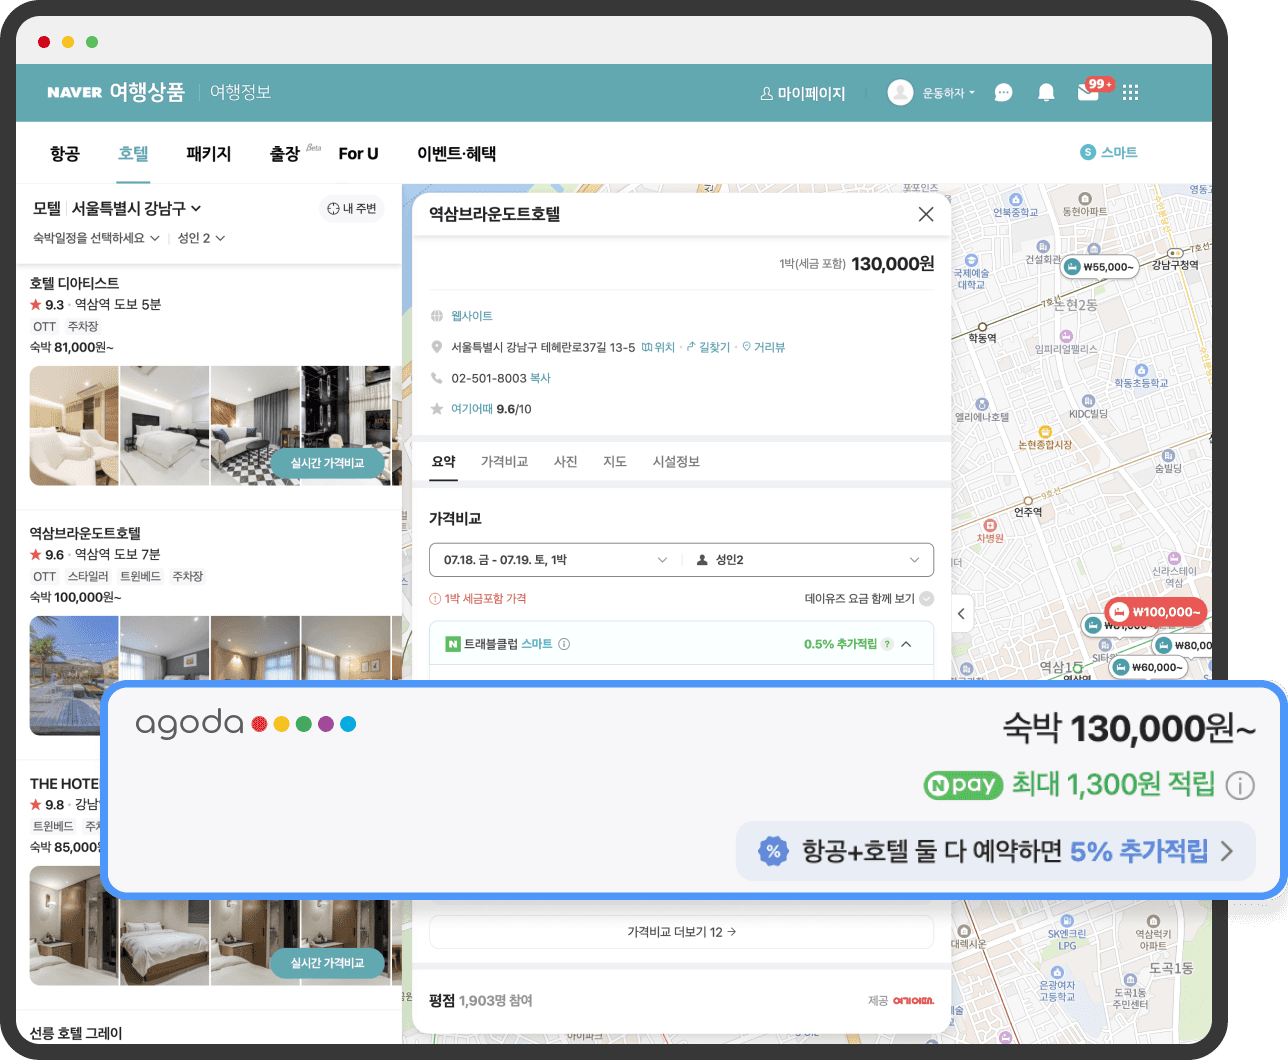Open the 호텔 디아티스트 listing title

pyautogui.click(x=74, y=283)
